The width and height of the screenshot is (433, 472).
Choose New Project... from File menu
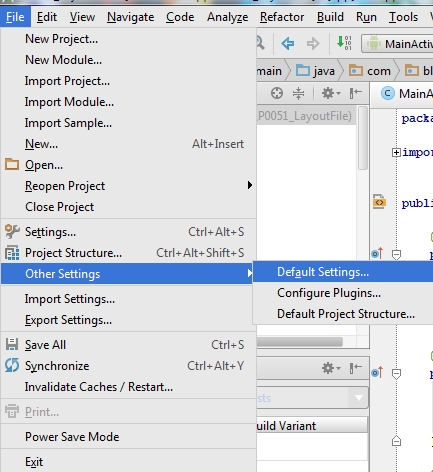tap(128, 39)
